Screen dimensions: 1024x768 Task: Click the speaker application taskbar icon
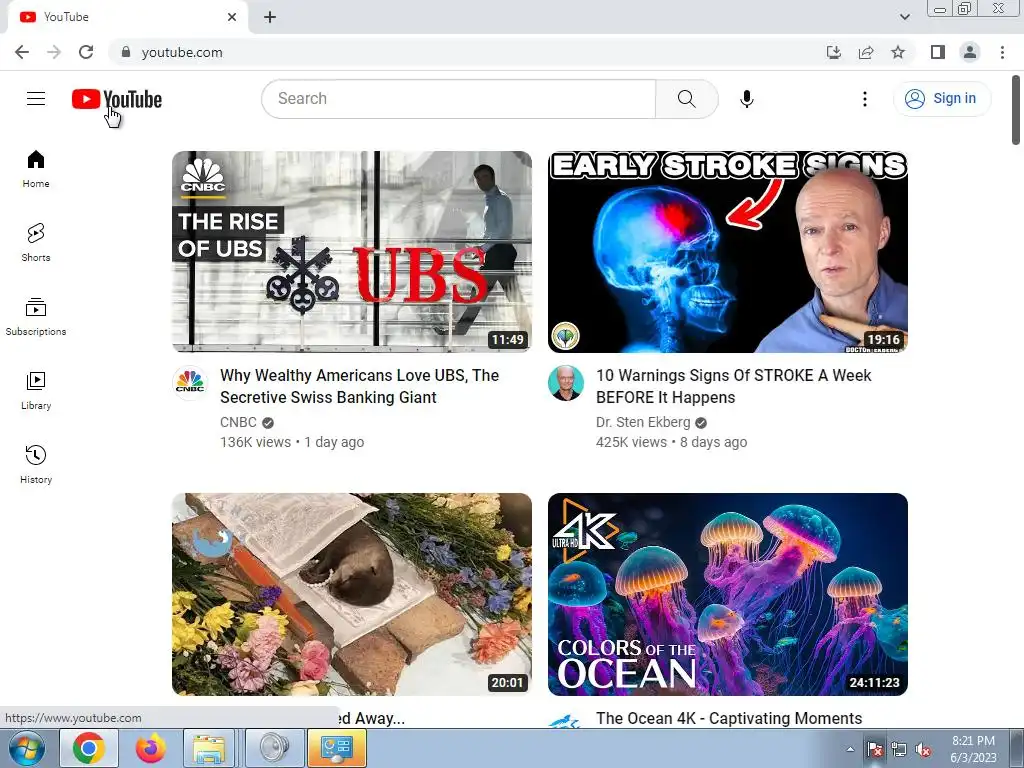(274, 748)
